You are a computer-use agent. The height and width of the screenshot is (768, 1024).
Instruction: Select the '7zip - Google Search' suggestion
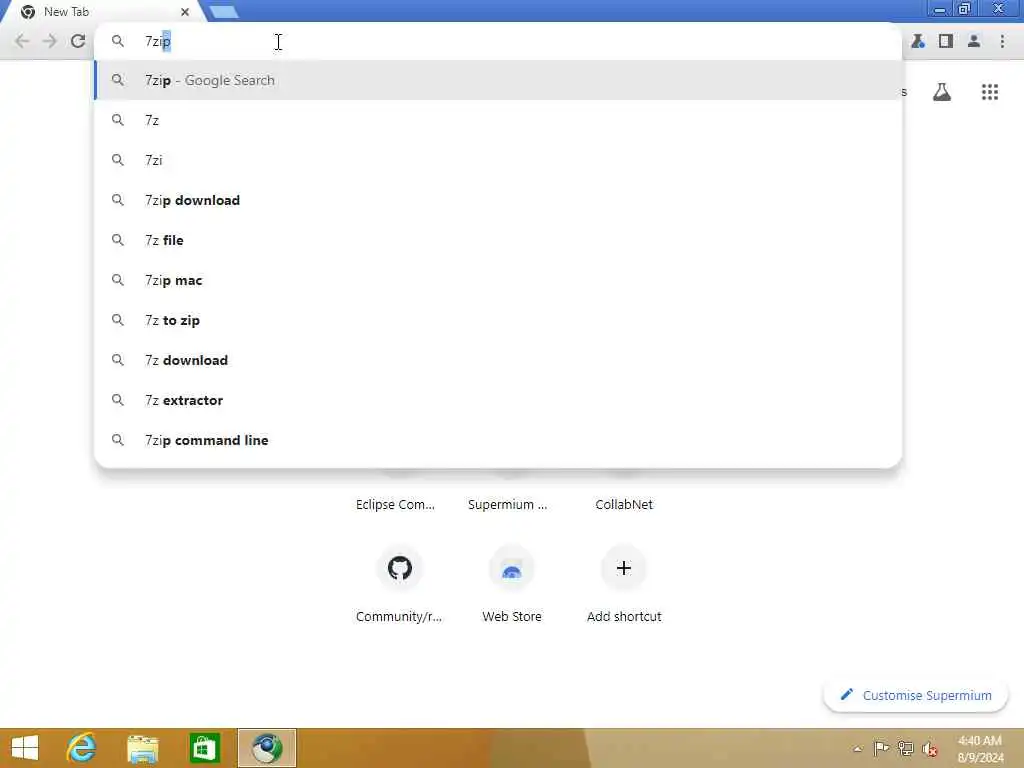pos(498,80)
